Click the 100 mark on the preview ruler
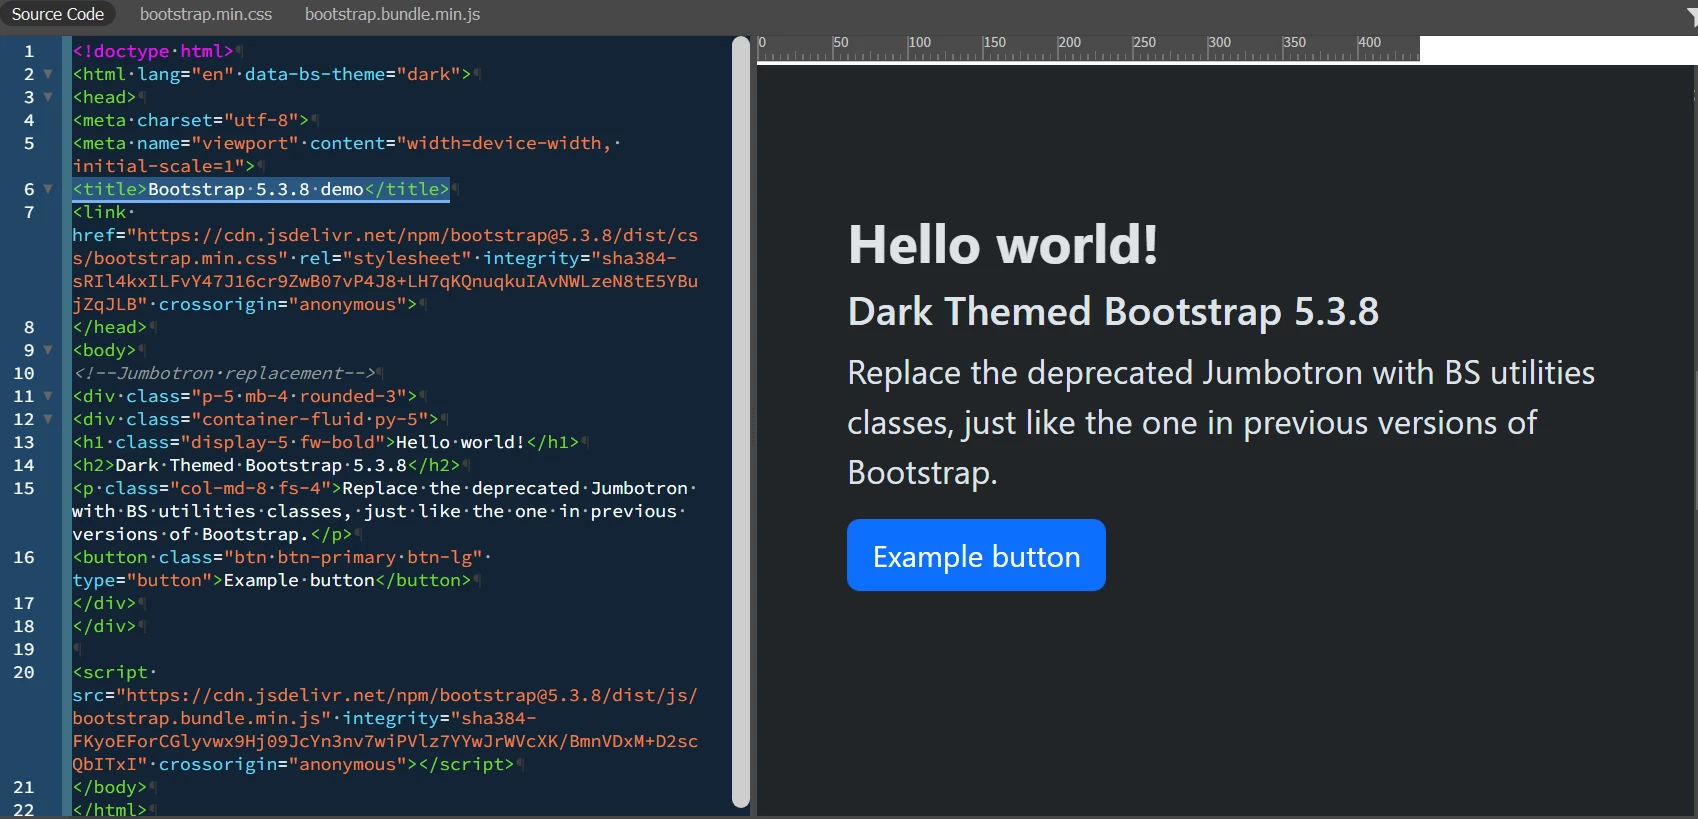This screenshot has width=1698, height=819. pos(919,43)
